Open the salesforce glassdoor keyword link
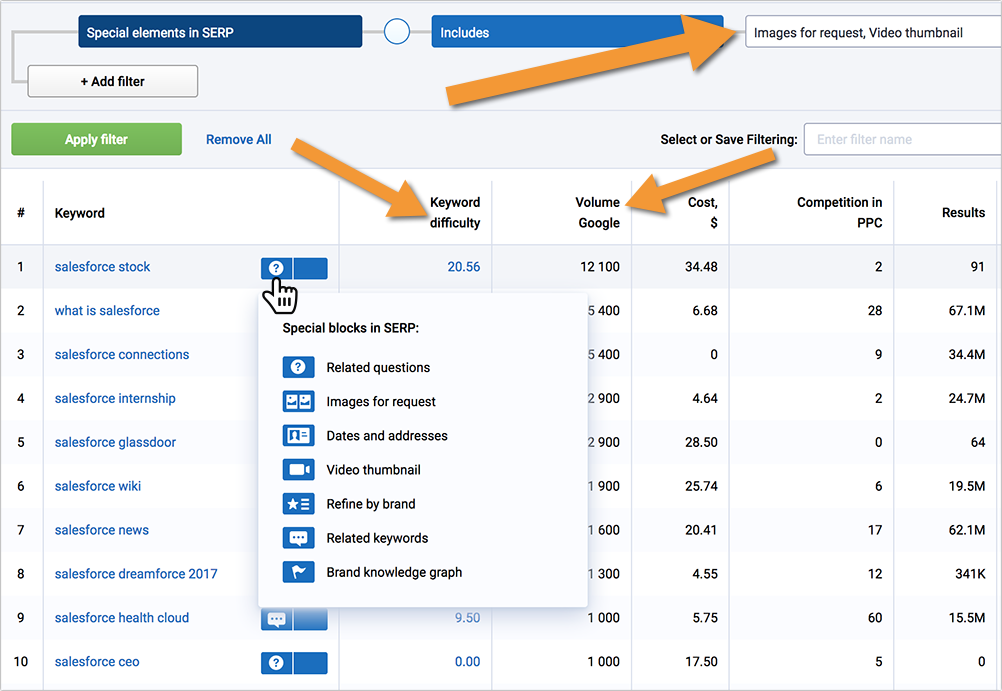 coord(115,442)
